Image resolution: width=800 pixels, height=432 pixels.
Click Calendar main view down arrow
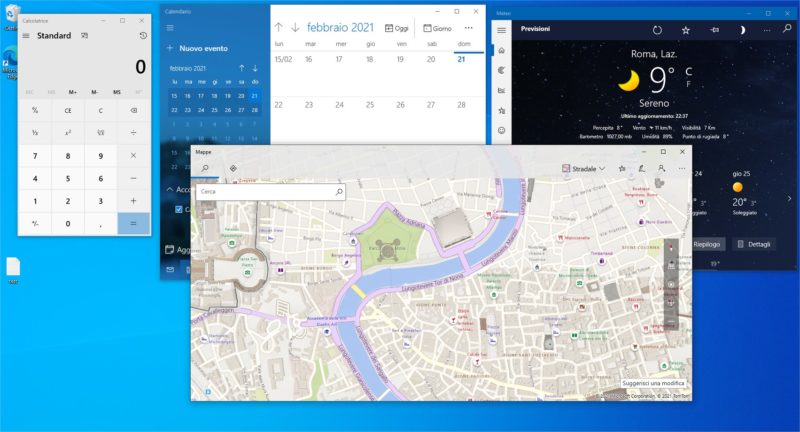tap(295, 28)
